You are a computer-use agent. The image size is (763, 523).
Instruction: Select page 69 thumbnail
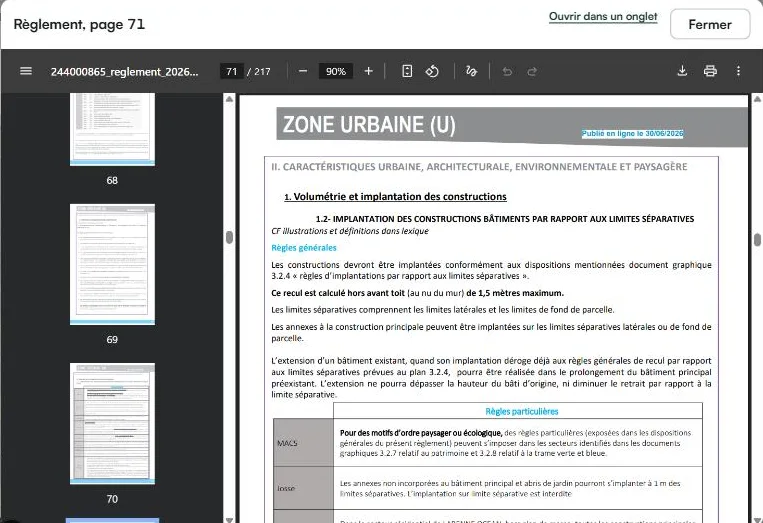[x=112, y=264]
